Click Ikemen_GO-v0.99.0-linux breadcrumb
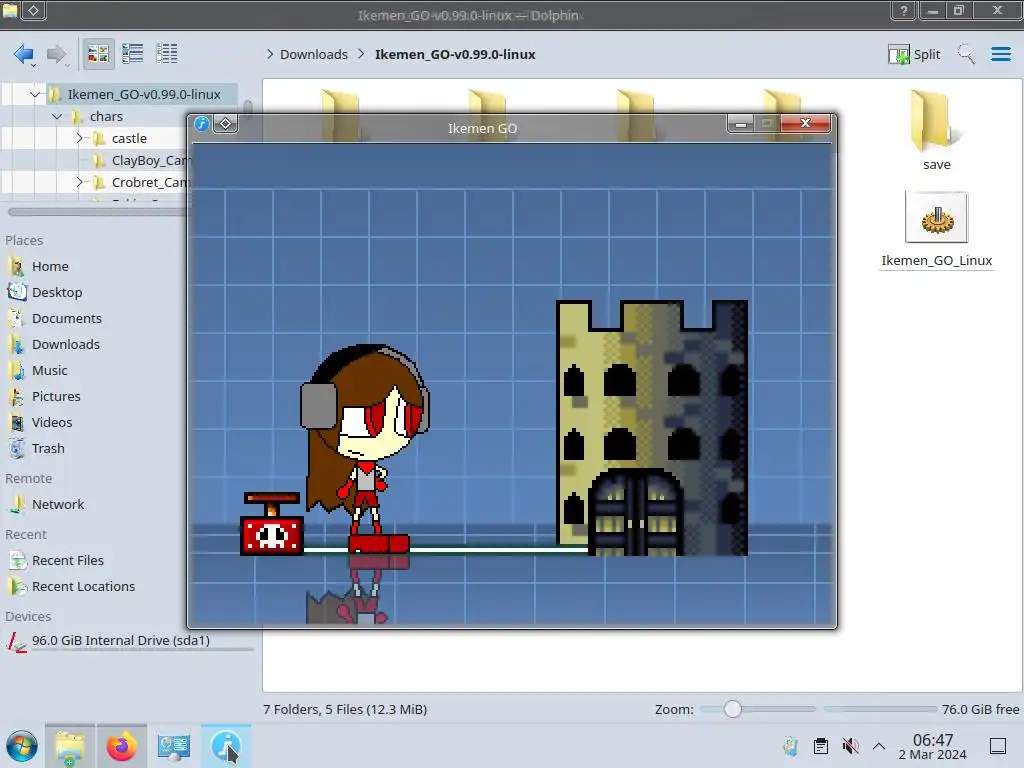 click(455, 54)
